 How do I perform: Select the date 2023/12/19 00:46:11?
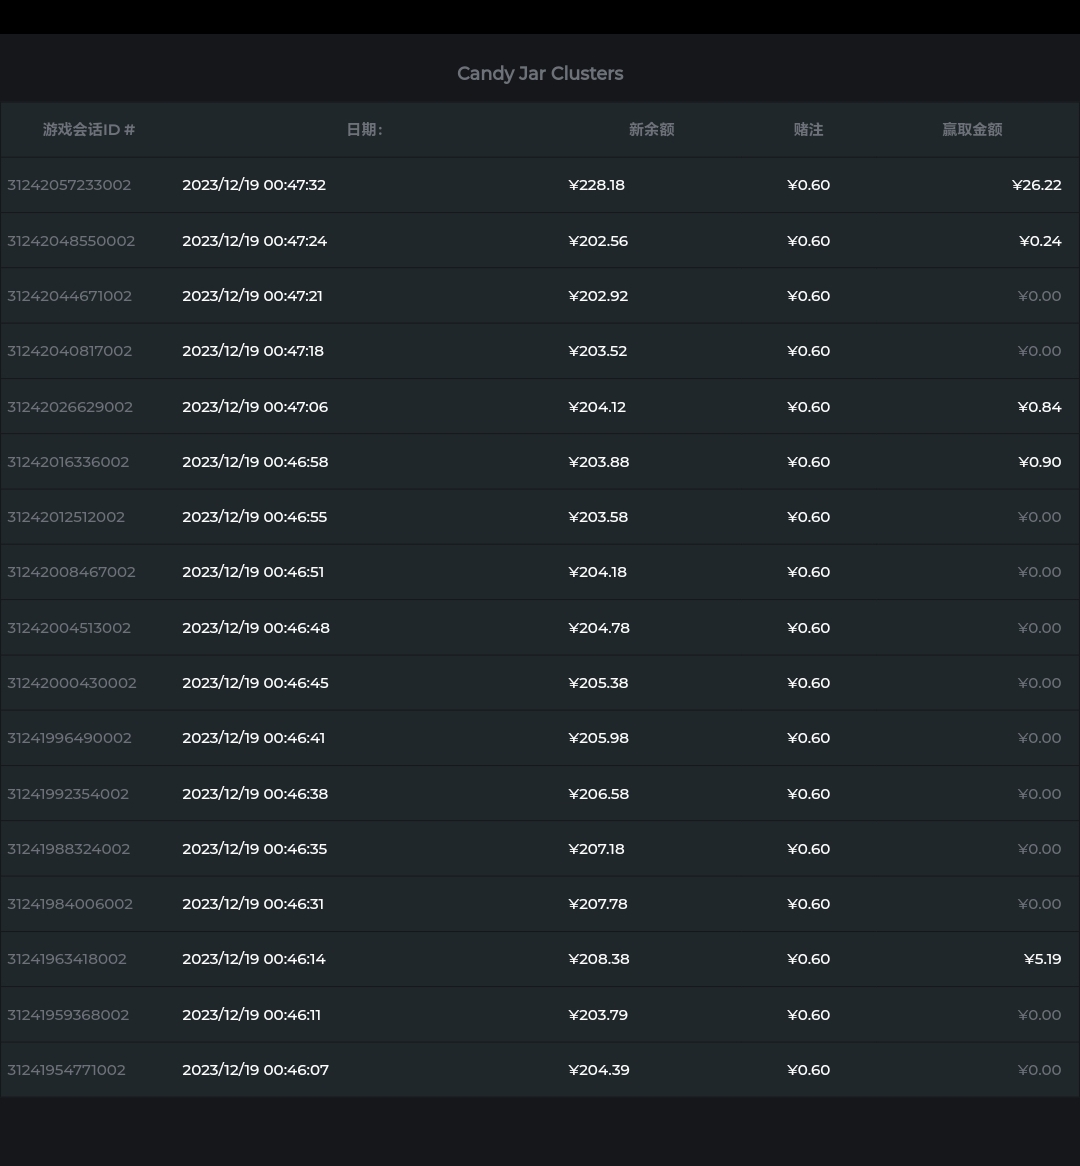251,1014
